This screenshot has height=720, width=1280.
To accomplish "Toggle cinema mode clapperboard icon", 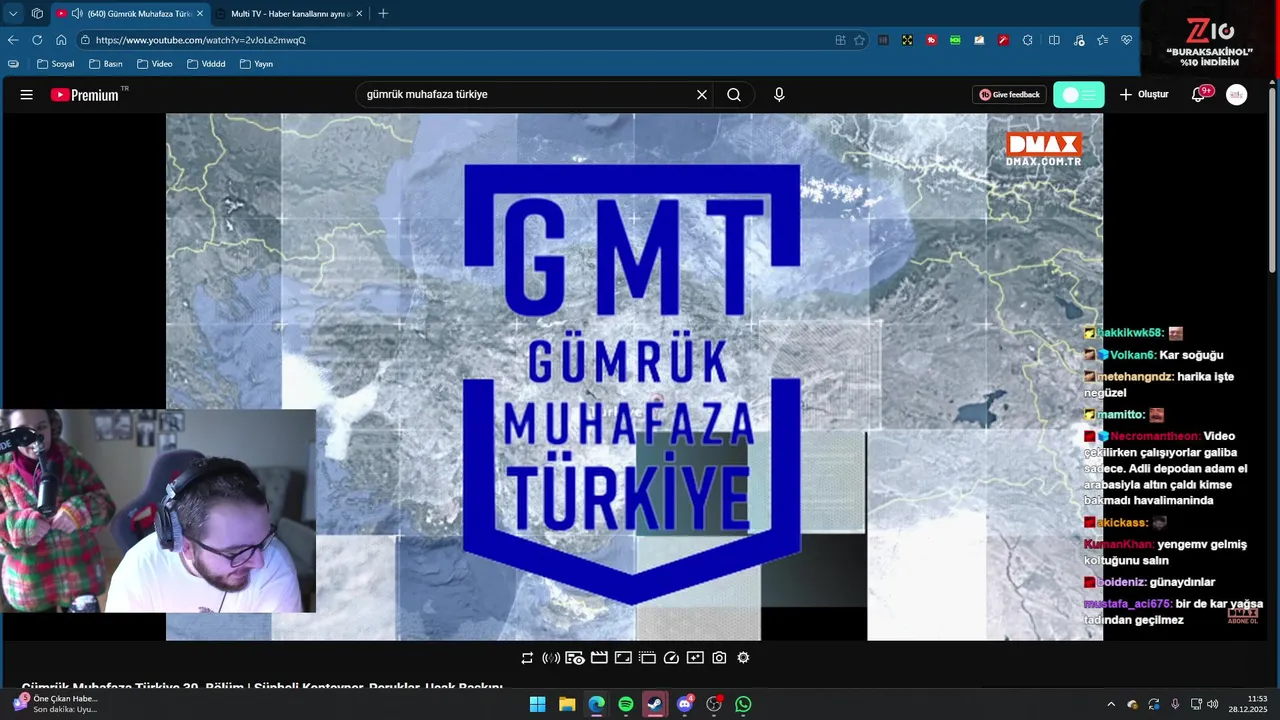I will click(x=599, y=658).
